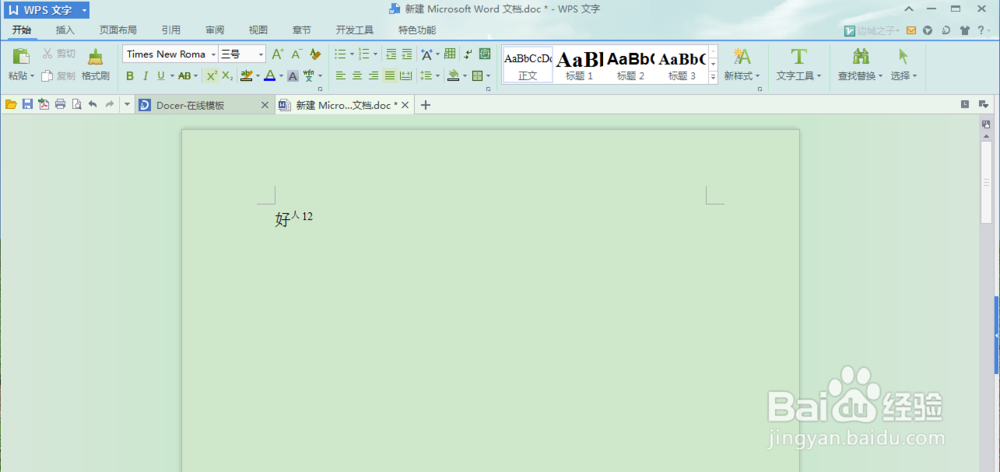The image size is (1000, 472).
Task: Switch to the 引用 ribbon tab
Action: [171, 30]
